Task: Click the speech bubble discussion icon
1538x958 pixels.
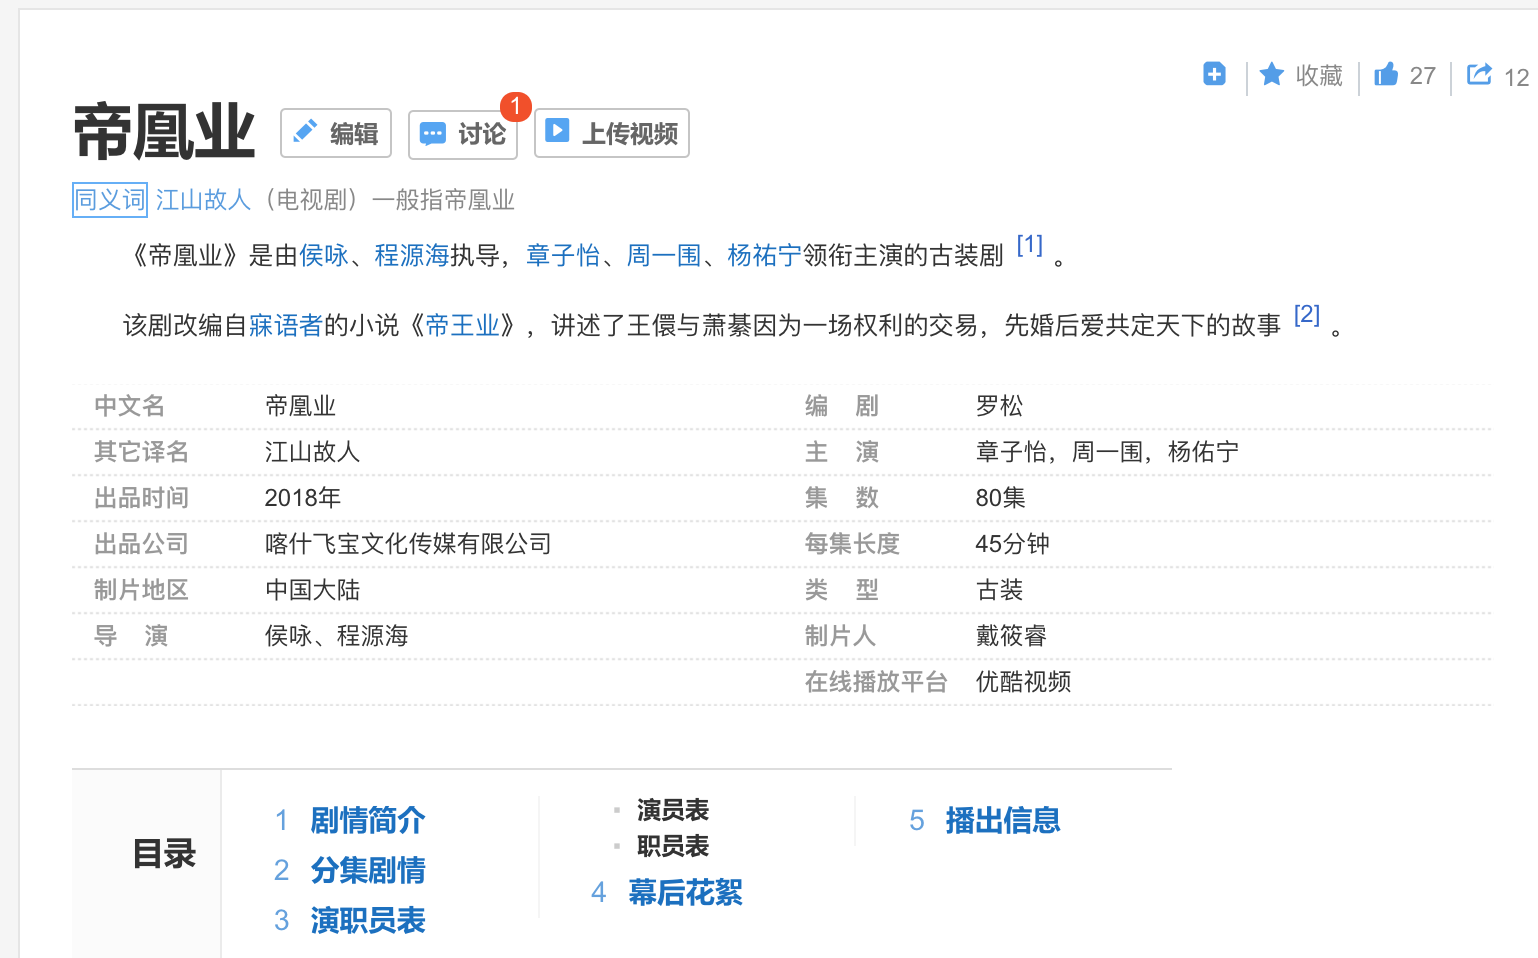Action: (x=433, y=134)
